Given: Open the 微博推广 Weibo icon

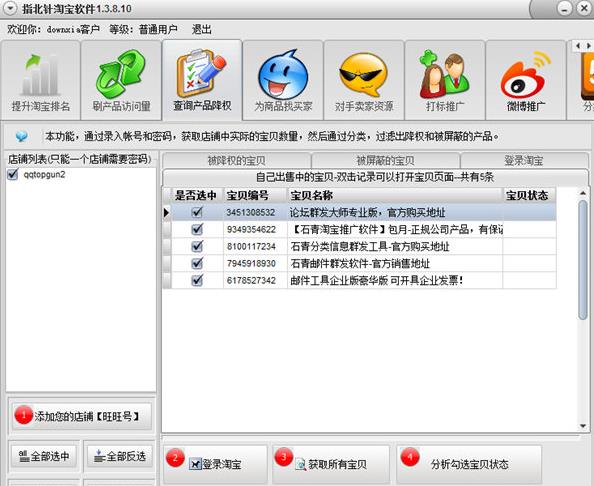Looking at the screenshot, I should pos(525,75).
